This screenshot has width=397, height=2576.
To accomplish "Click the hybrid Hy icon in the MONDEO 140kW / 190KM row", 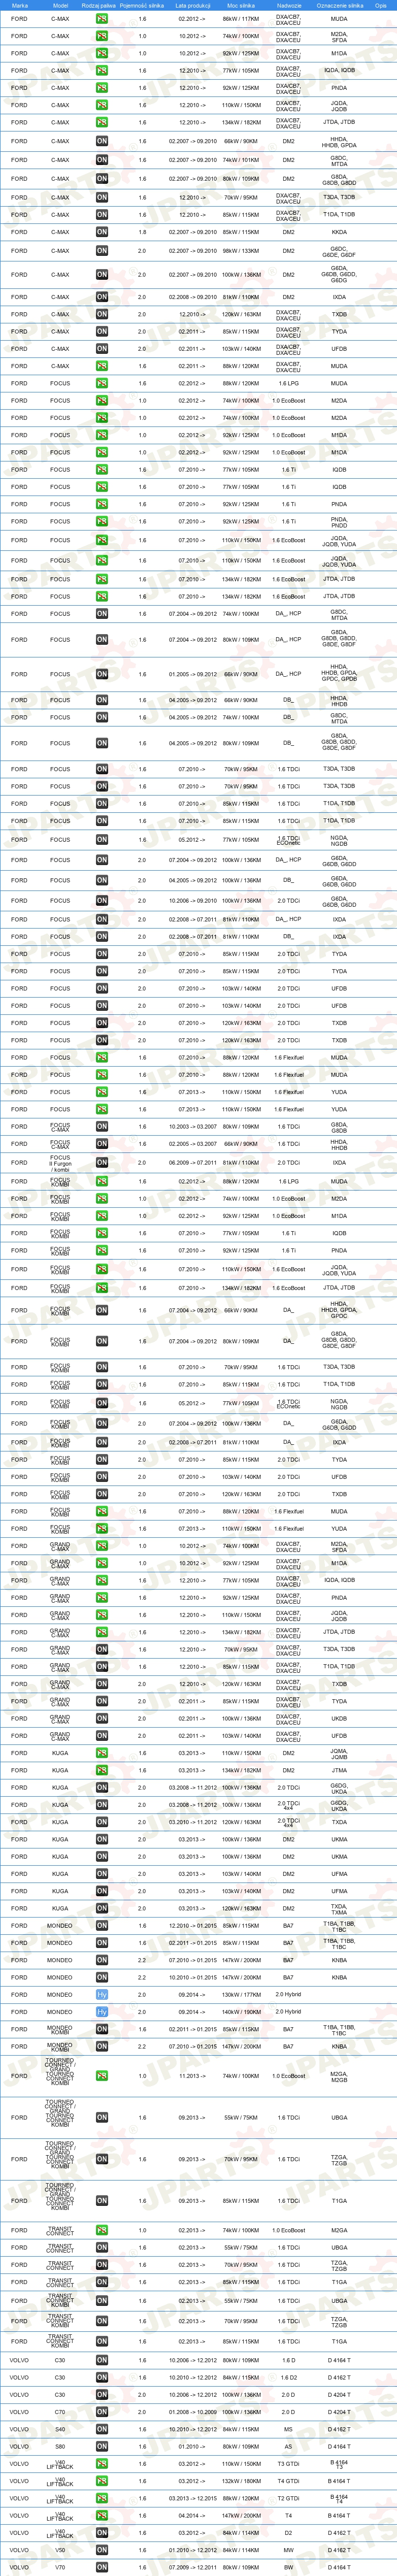I will 102,2011.
